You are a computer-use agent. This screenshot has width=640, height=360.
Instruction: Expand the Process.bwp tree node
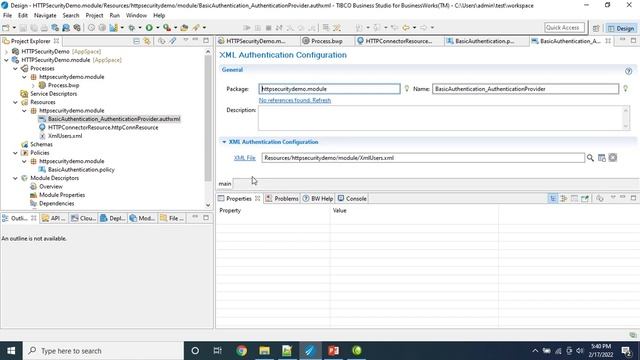33,85
